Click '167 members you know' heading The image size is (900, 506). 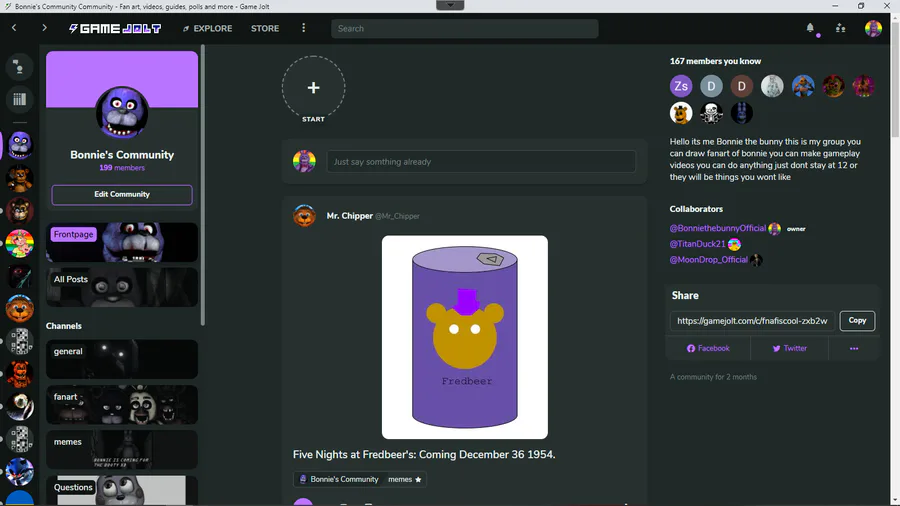pos(715,61)
